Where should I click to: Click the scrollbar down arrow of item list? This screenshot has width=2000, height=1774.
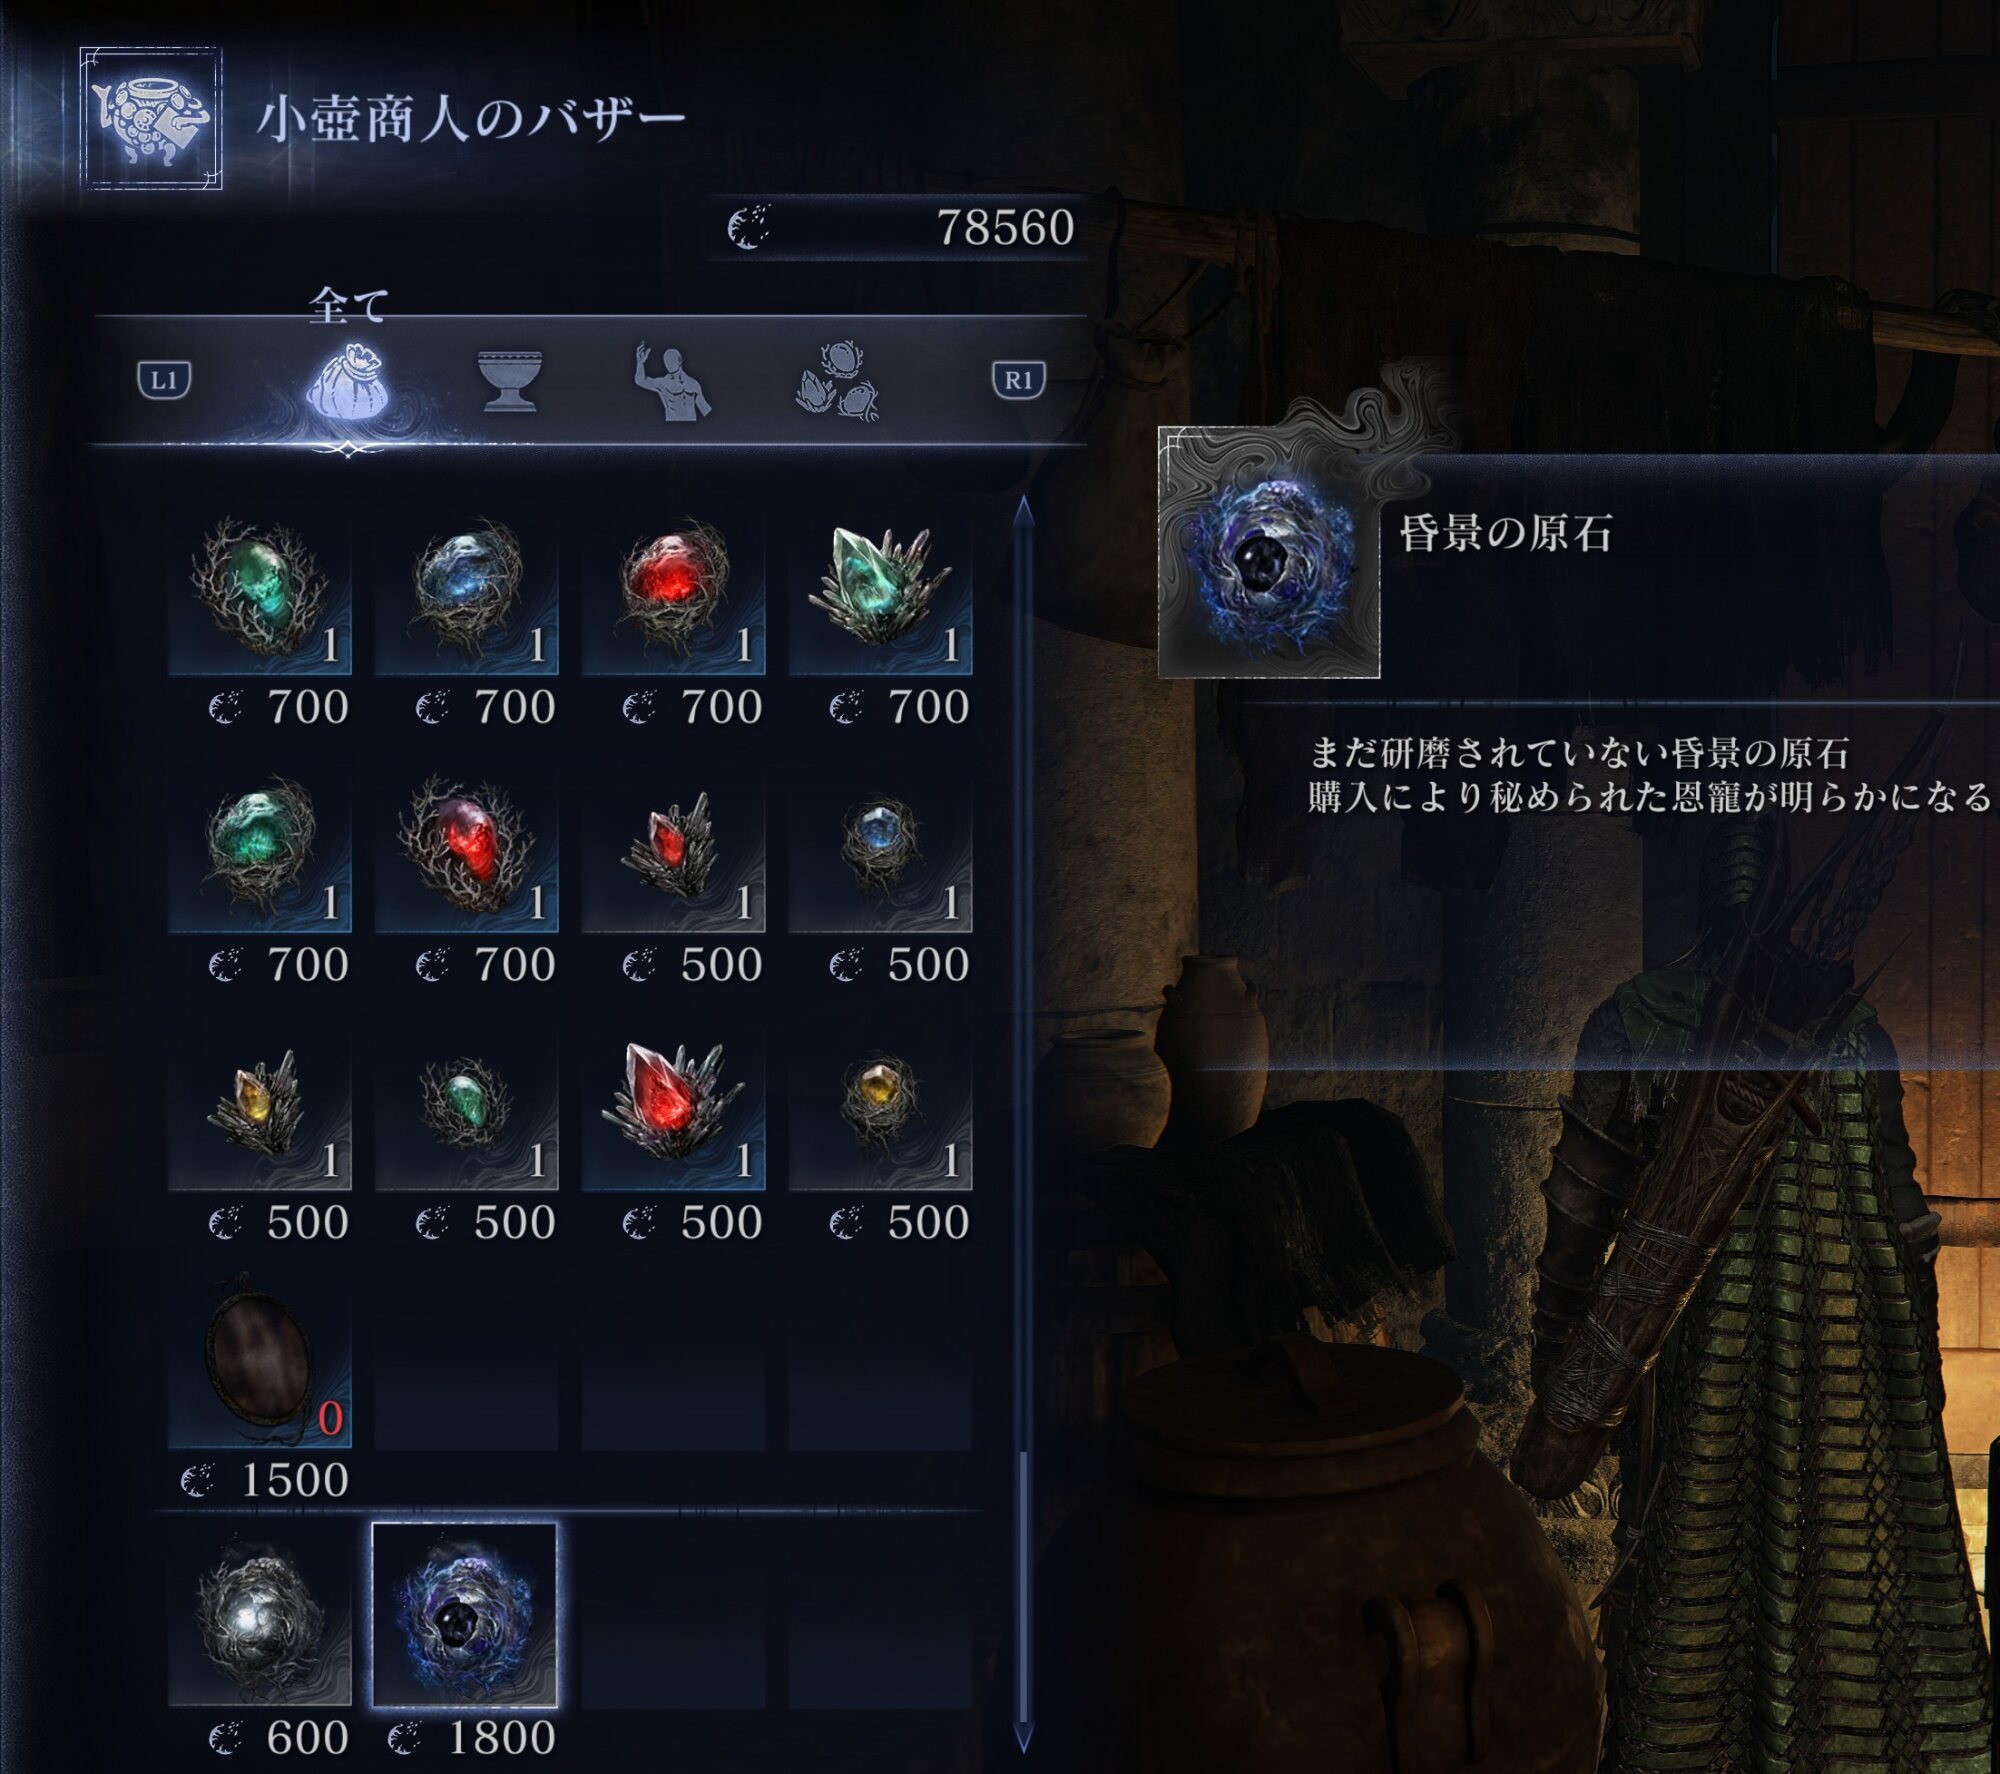click(x=1023, y=1738)
